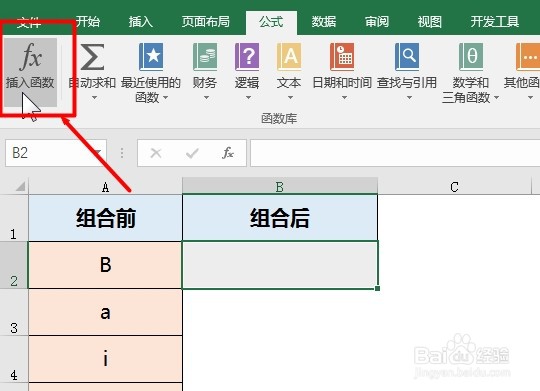Click the AutoSum (自动求和) sigma icon
Image resolution: width=540 pixels, height=391 pixels.
pos(92,56)
